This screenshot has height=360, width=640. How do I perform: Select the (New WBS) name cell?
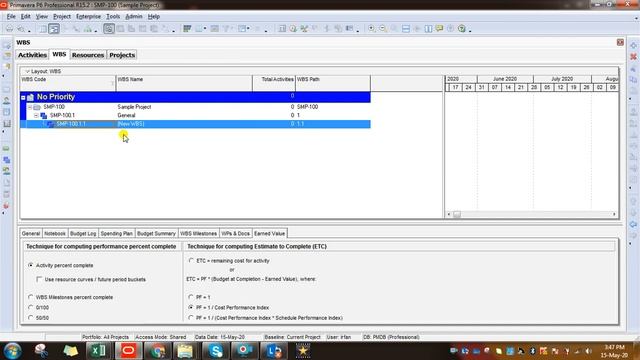(x=184, y=124)
